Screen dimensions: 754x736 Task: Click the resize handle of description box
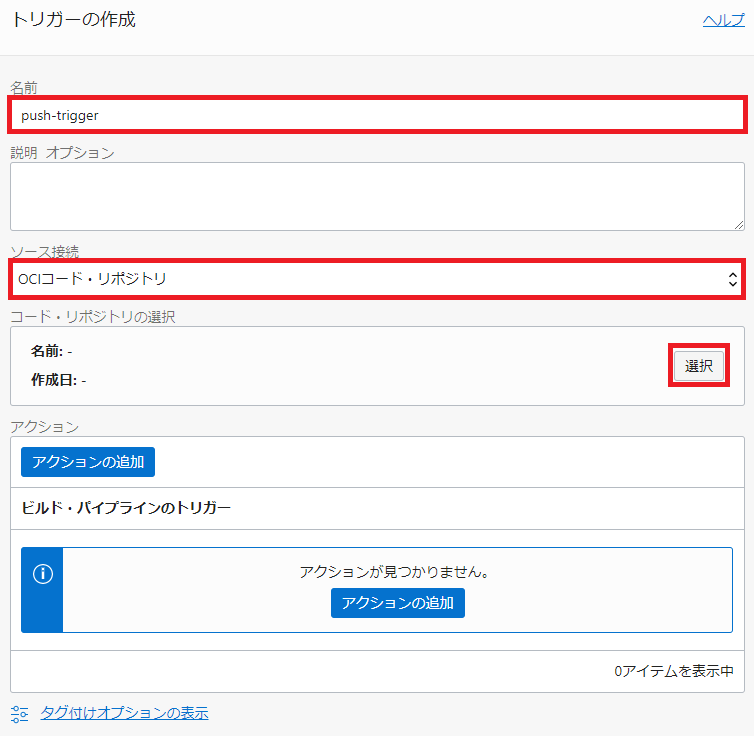point(738,224)
